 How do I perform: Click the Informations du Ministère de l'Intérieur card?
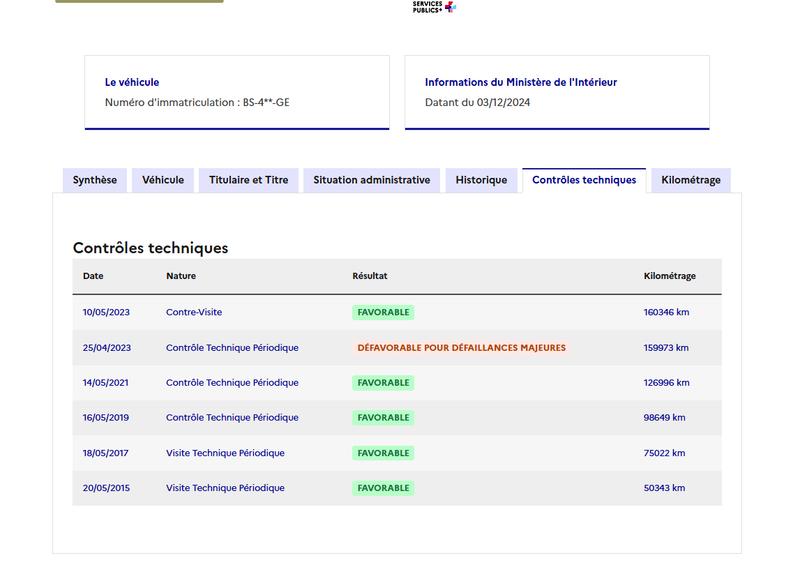[557, 92]
